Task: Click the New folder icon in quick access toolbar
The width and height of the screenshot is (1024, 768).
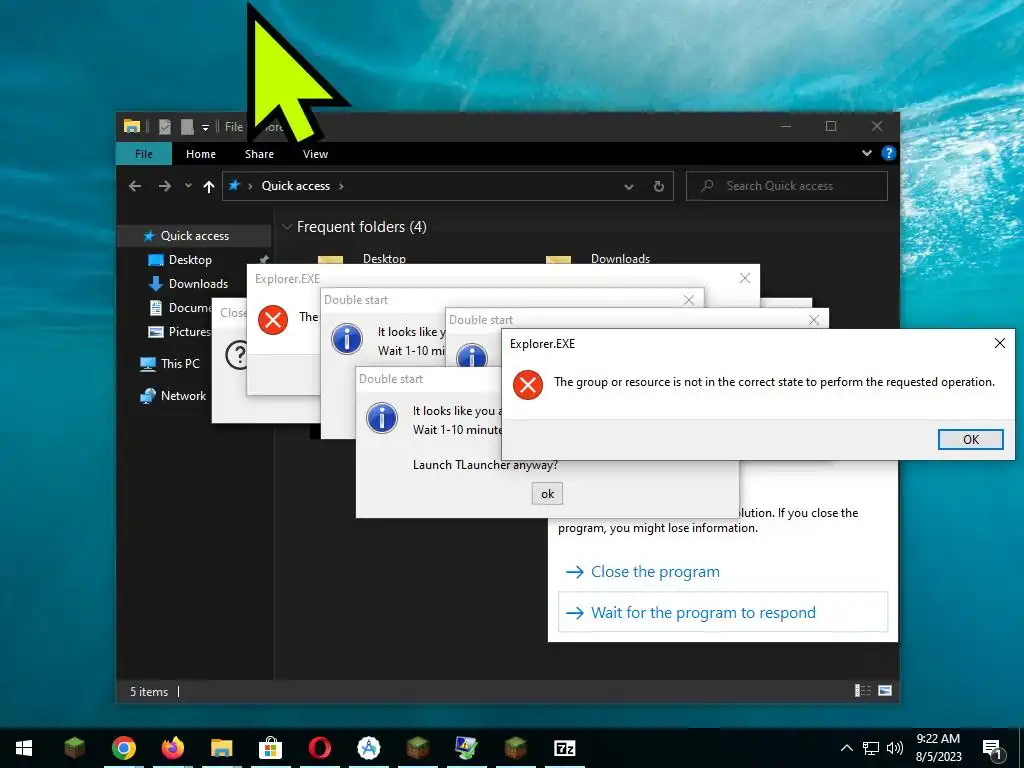Action: point(187,127)
